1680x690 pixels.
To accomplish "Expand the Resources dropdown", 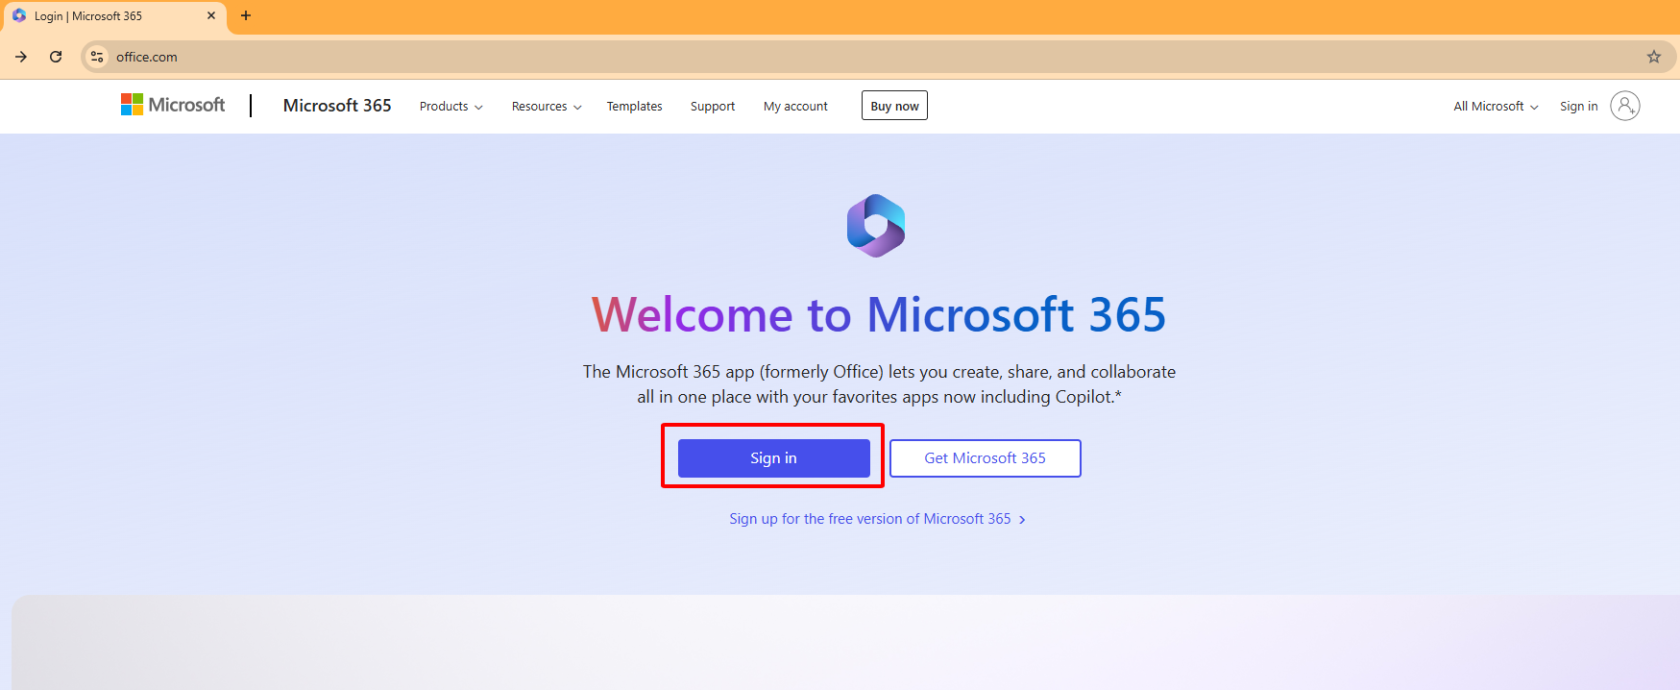I will coord(546,107).
